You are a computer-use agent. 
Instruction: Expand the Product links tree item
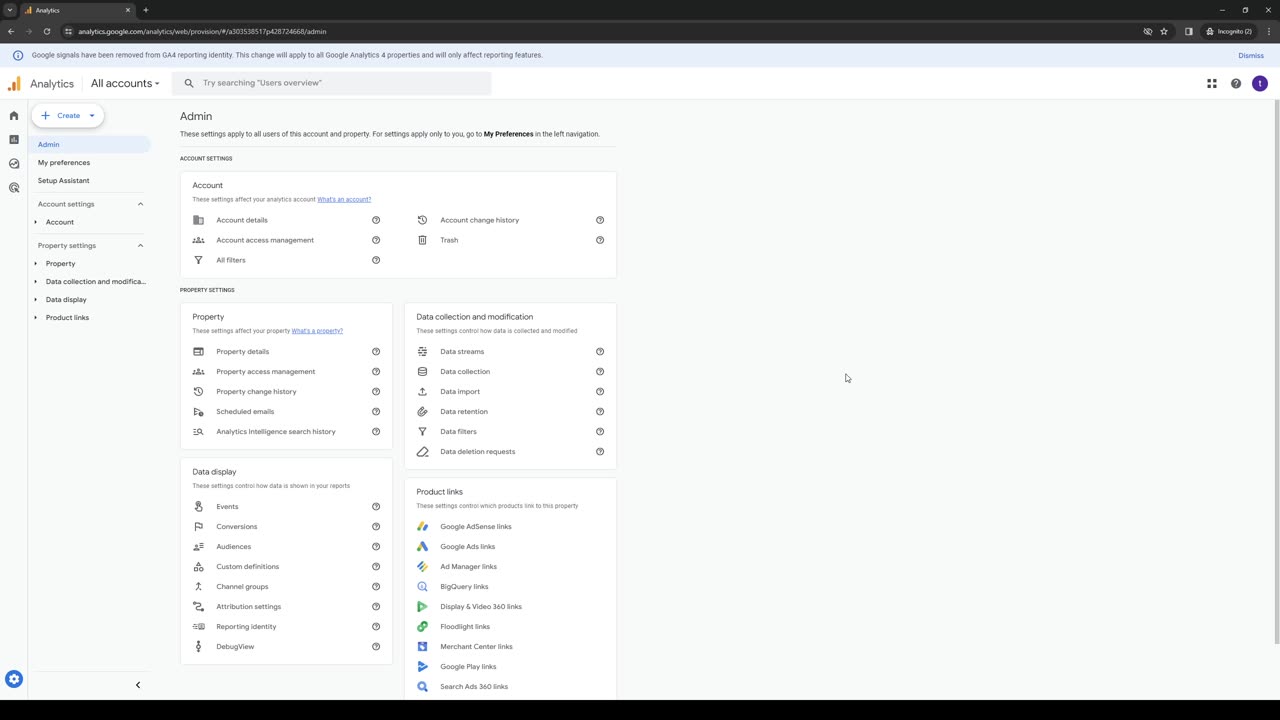(x=36, y=318)
